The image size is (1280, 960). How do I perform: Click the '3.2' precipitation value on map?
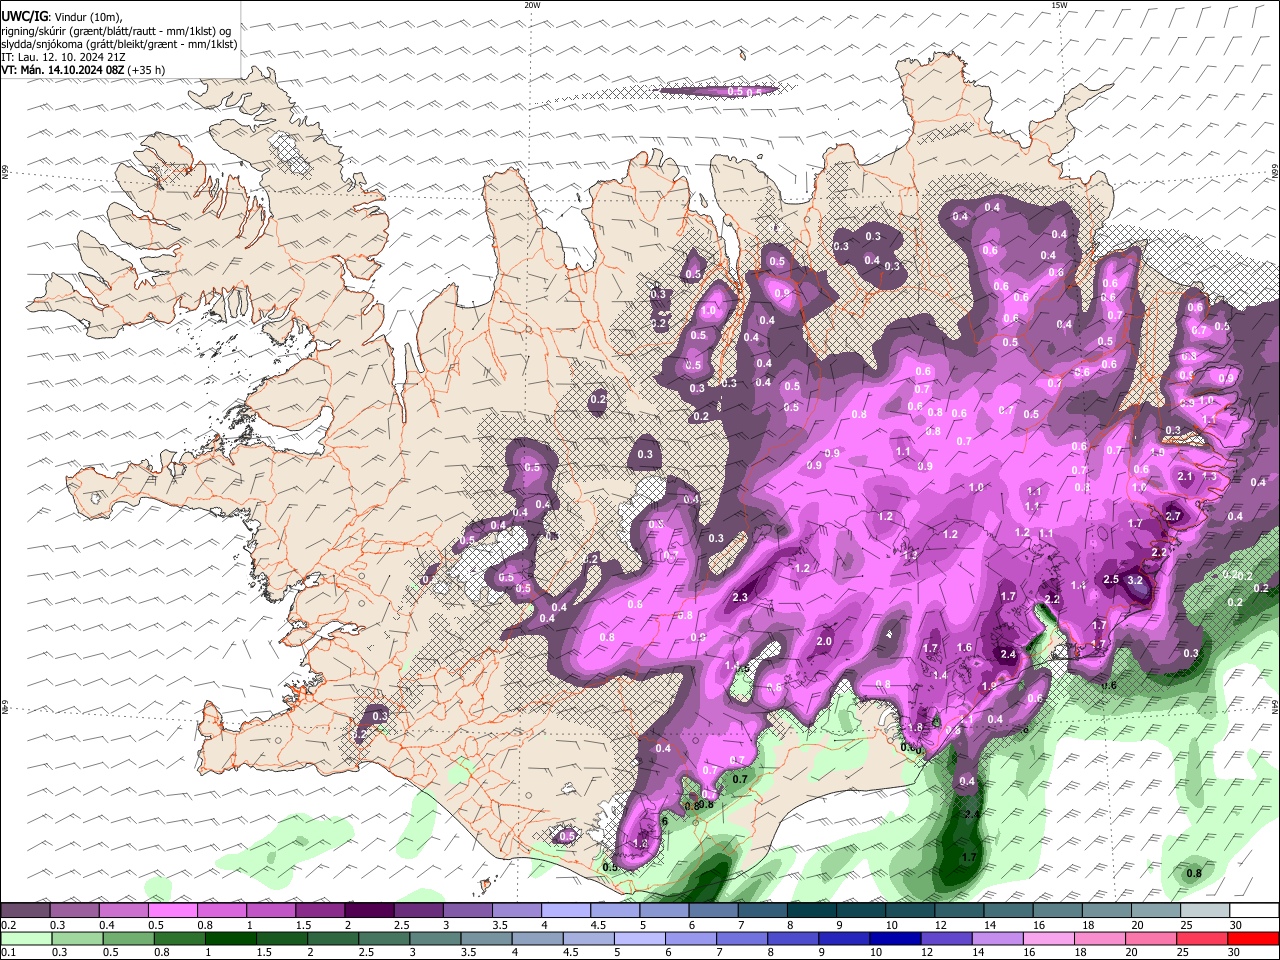point(1135,580)
